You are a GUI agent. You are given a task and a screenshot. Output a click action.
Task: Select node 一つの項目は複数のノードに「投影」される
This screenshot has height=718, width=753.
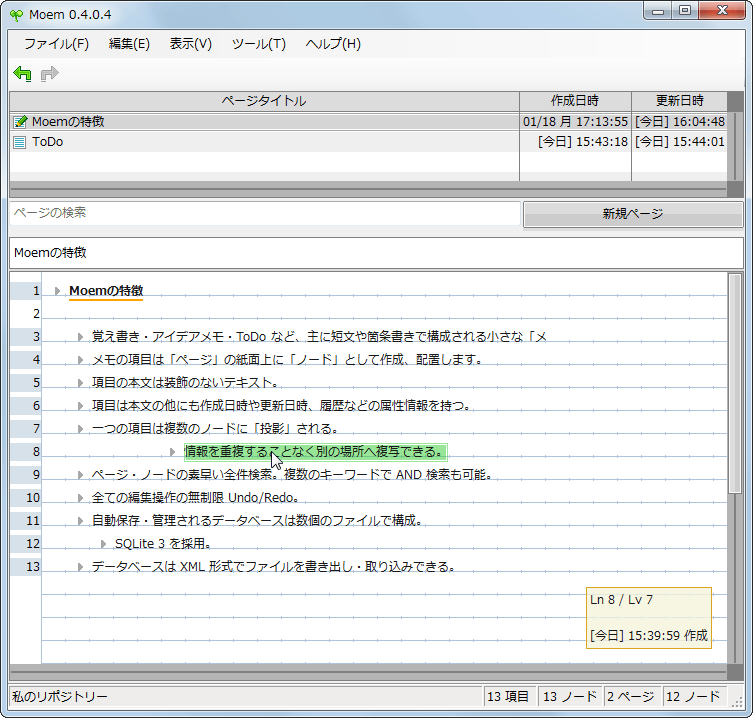pyautogui.click(x=215, y=428)
